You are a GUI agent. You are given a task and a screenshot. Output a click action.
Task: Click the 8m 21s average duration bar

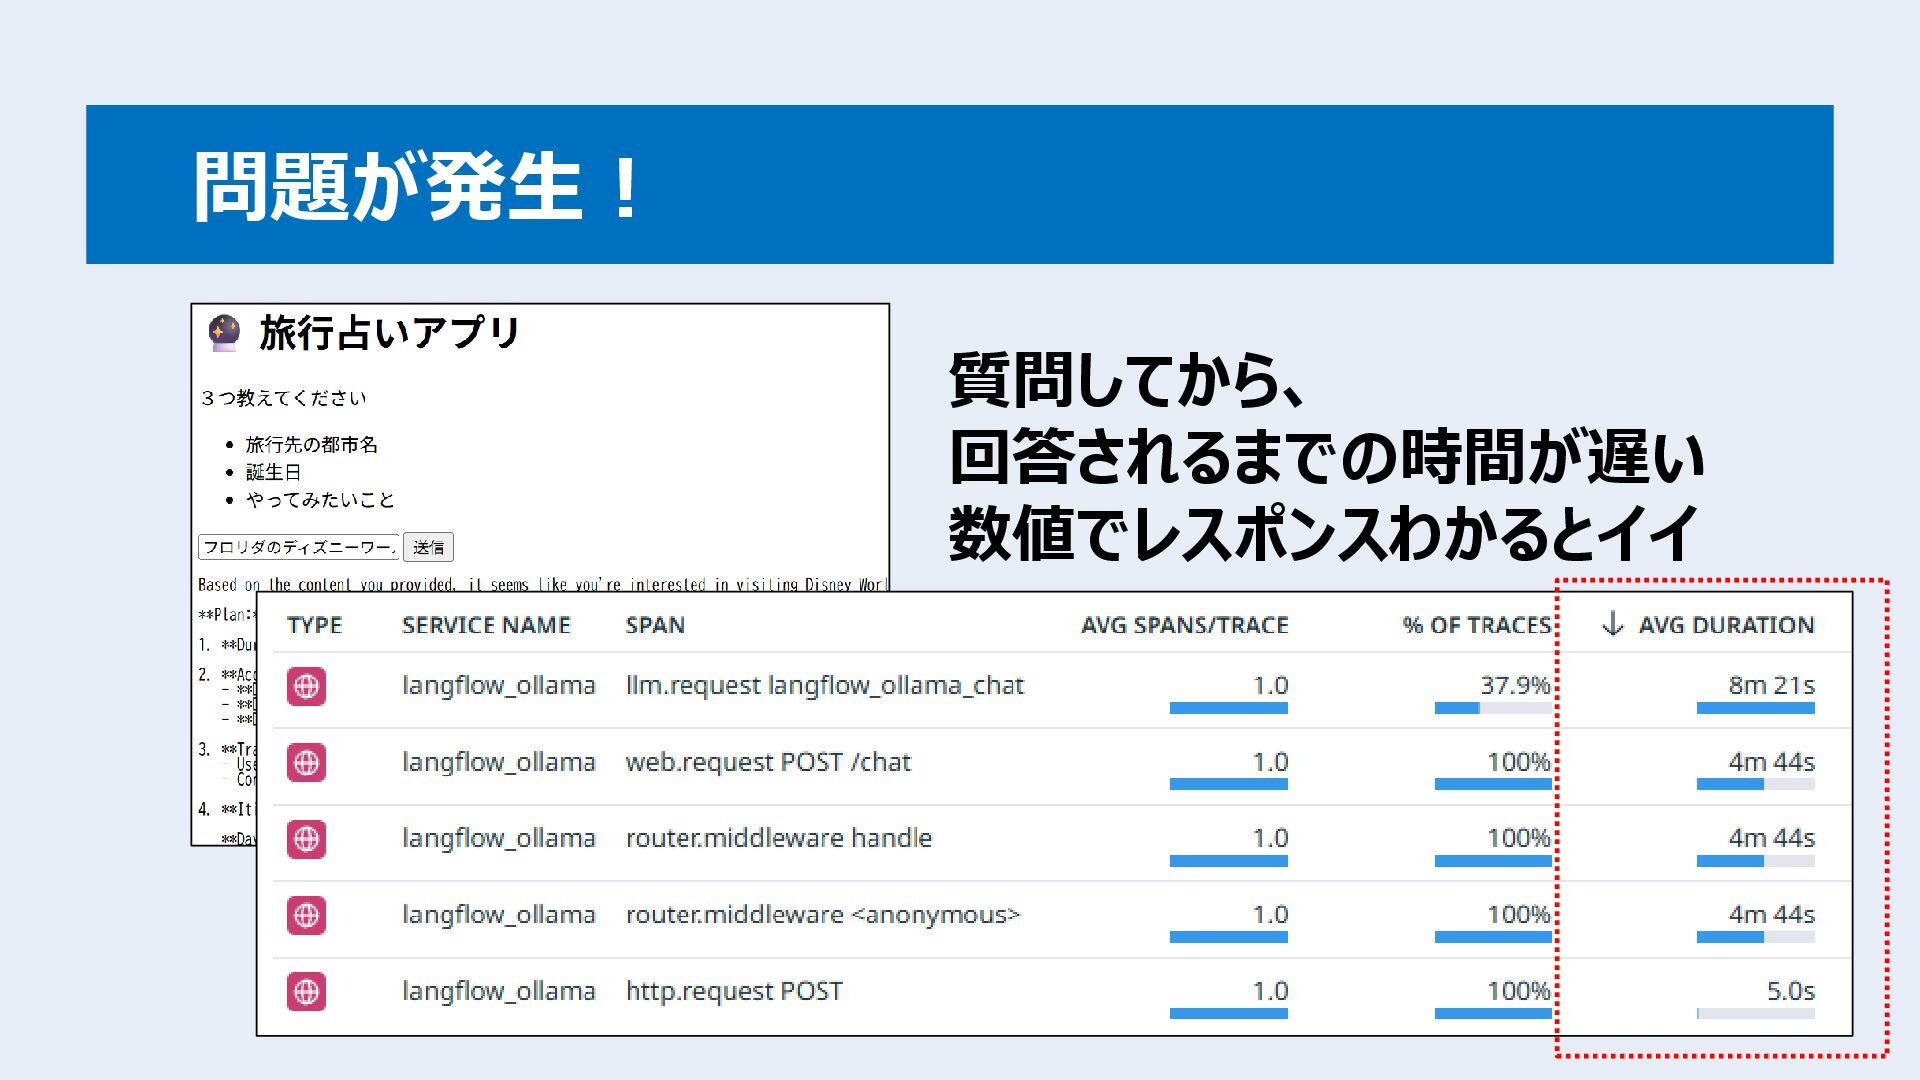tap(1755, 708)
